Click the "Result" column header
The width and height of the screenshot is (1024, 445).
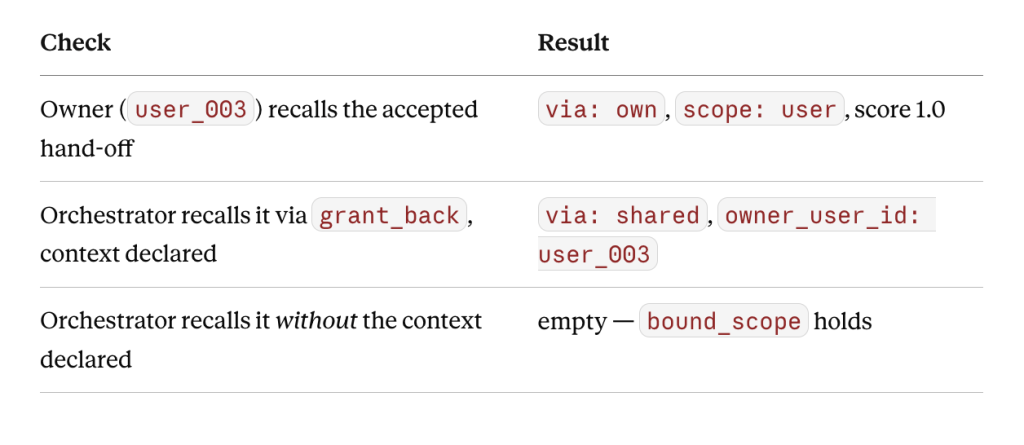(x=573, y=43)
